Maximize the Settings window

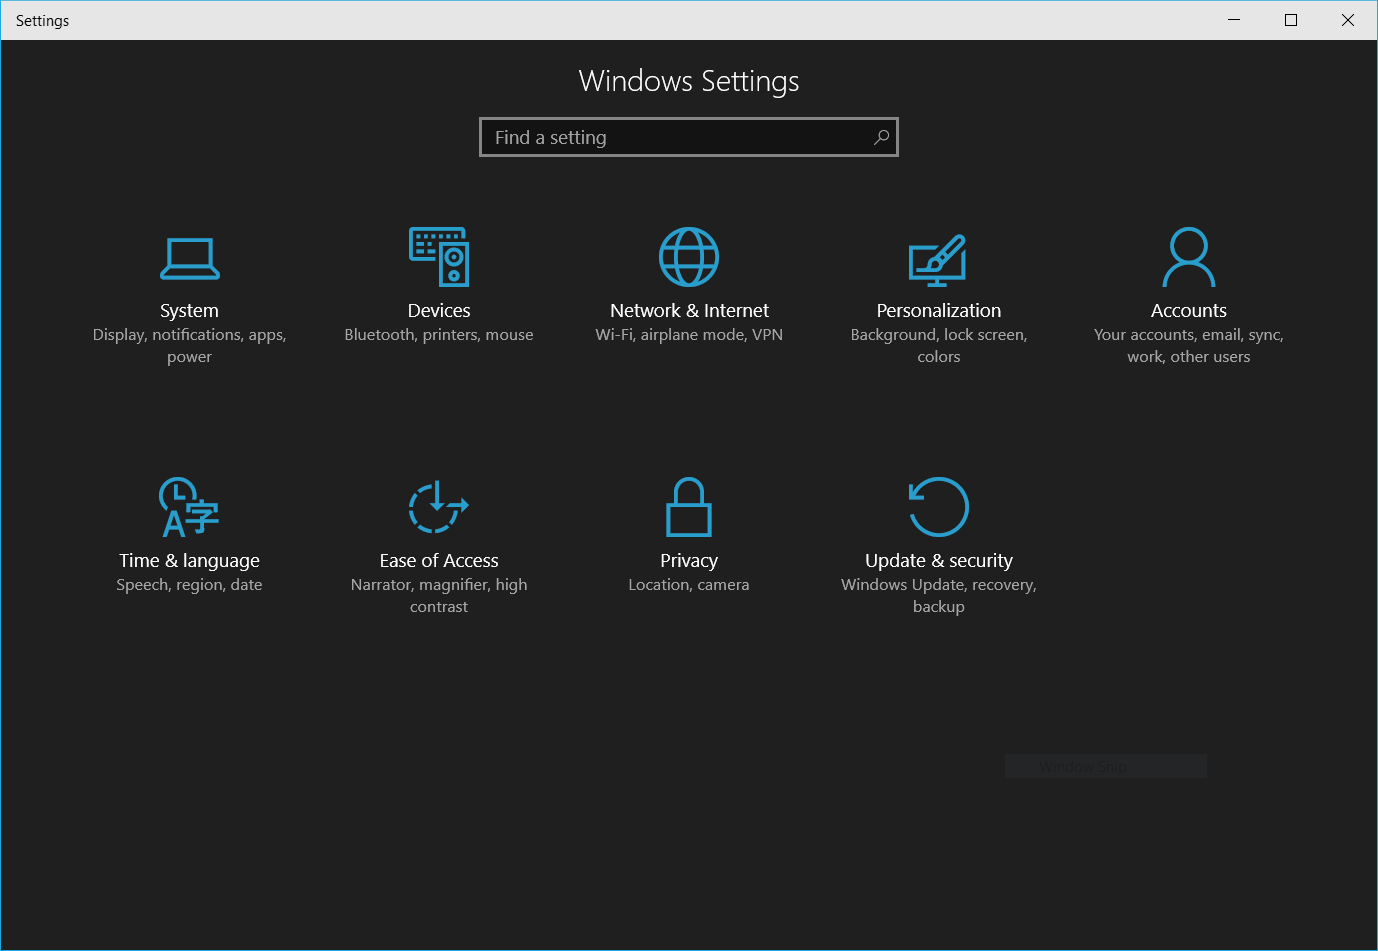click(x=1291, y=20)
